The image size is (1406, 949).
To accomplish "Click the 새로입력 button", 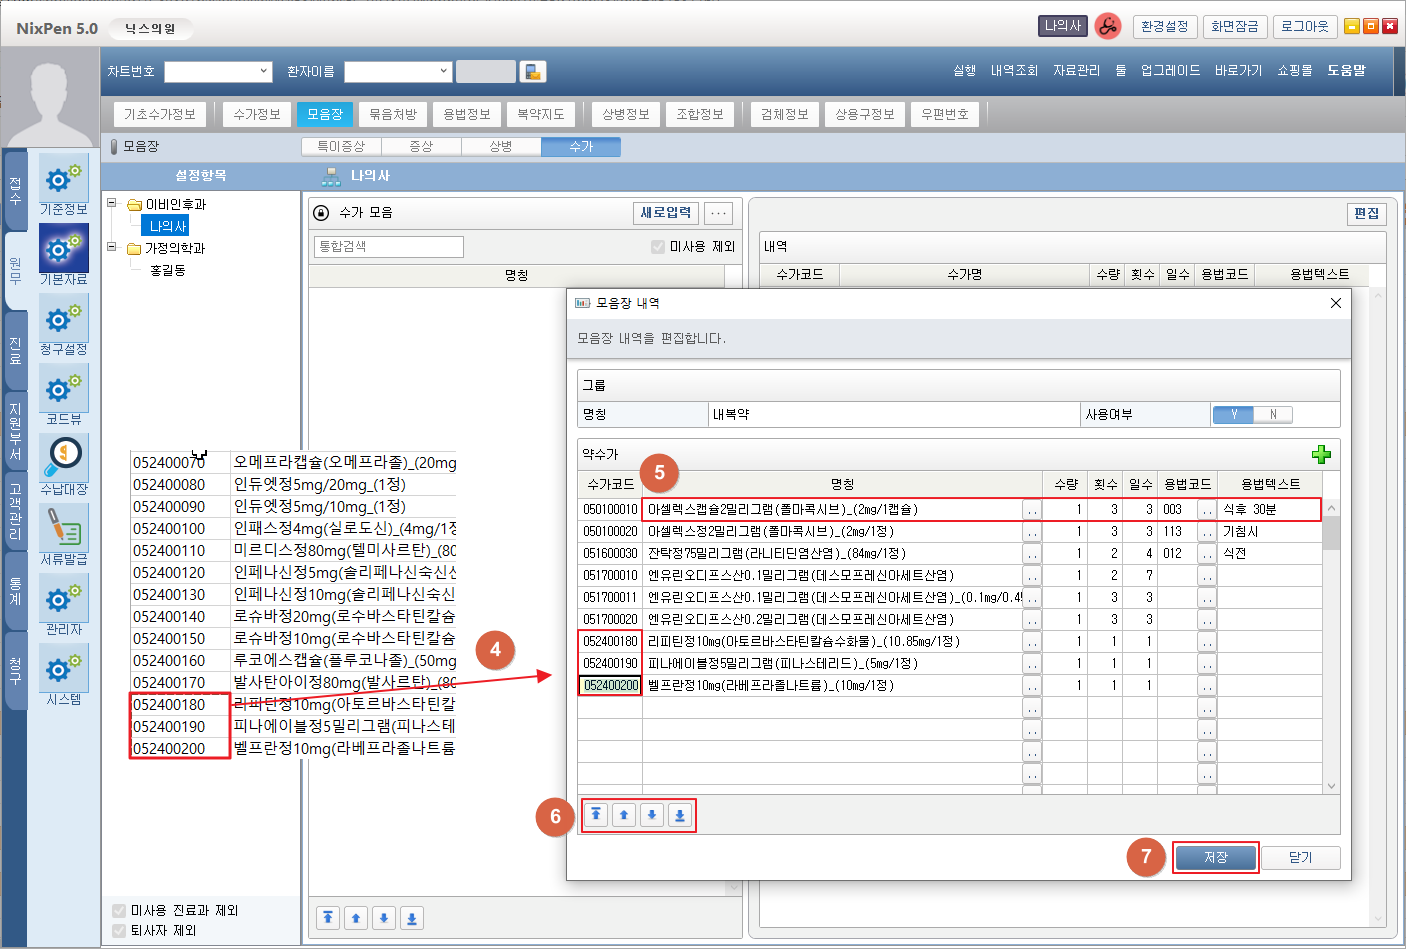I will click(666, 213).
